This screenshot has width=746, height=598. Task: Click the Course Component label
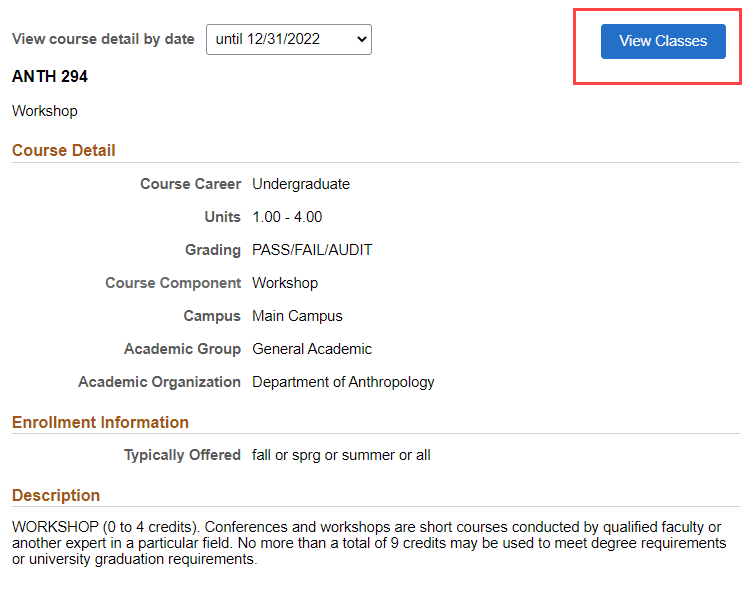click(x=173, y=283)
